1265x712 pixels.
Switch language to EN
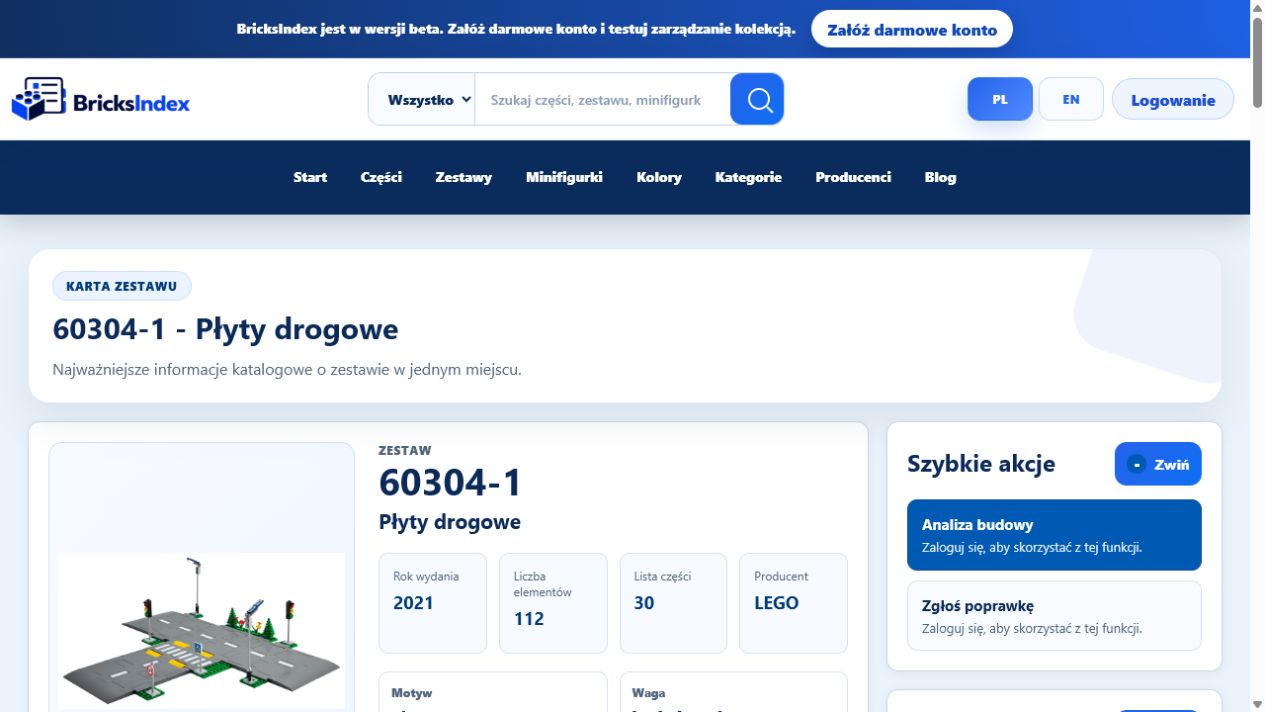(1071, 99)
